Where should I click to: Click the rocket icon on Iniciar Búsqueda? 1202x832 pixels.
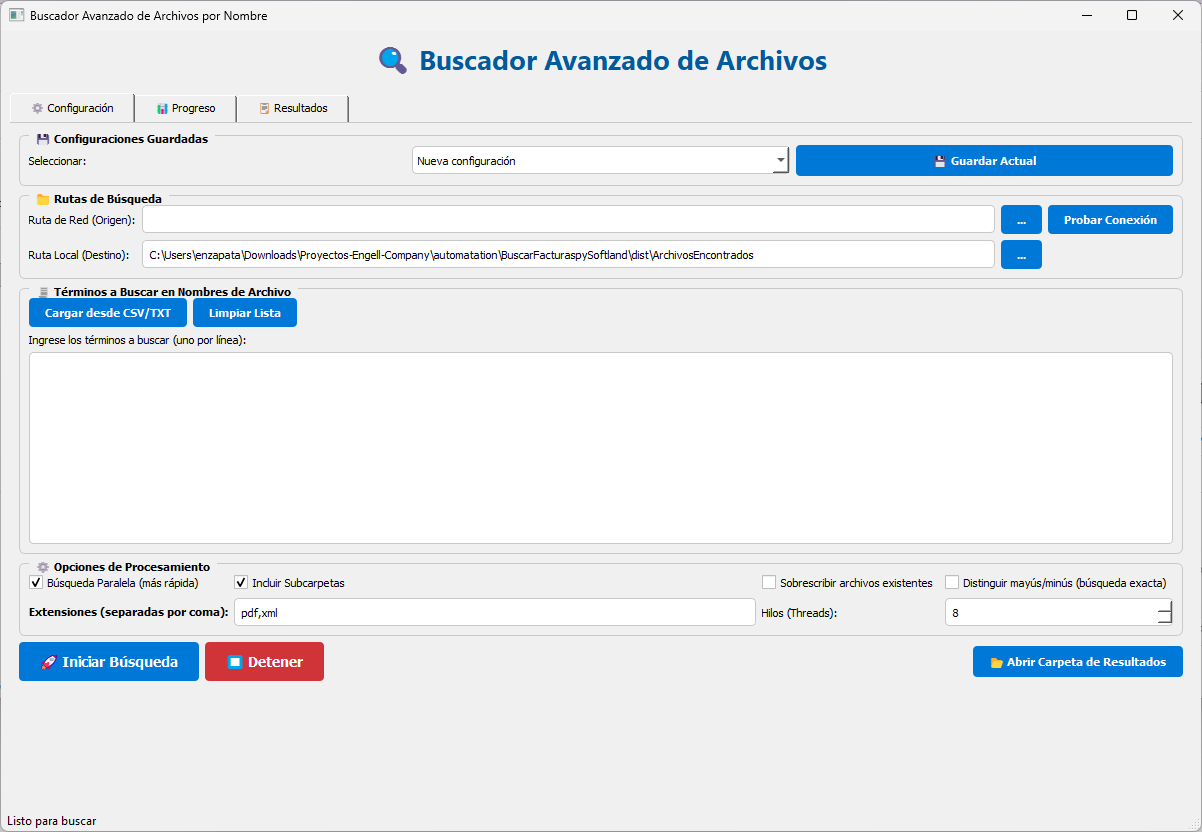coord(48,662)
